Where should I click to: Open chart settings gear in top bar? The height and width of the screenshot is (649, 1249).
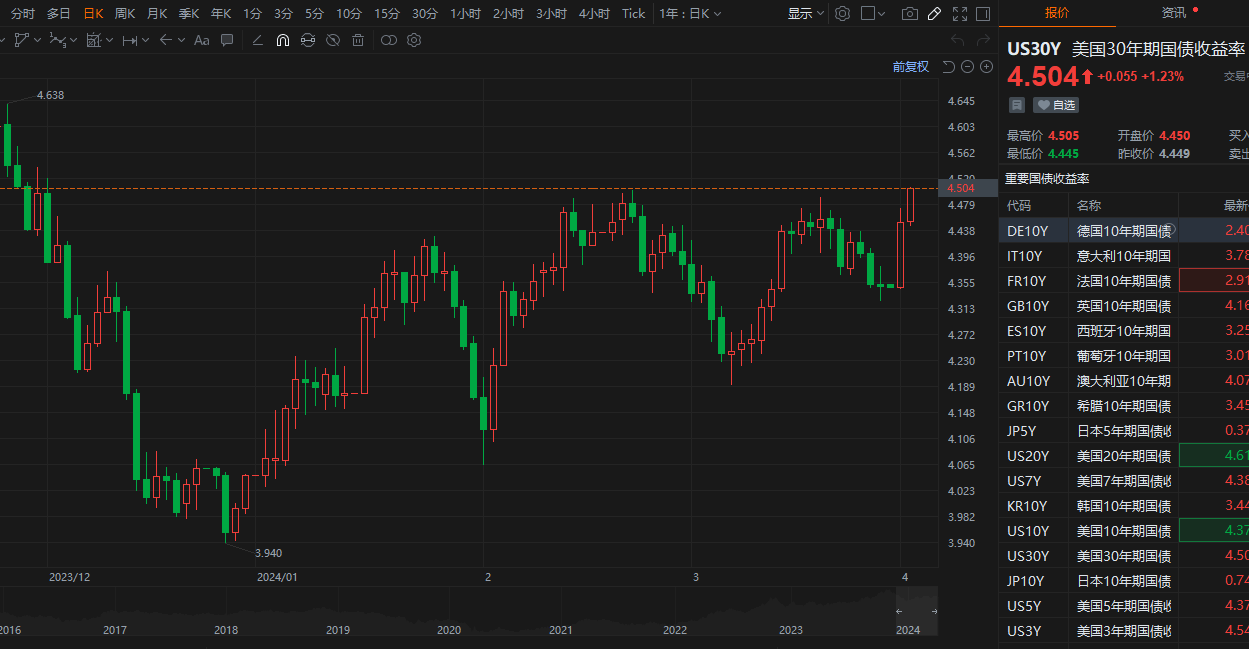pos(843,14)
